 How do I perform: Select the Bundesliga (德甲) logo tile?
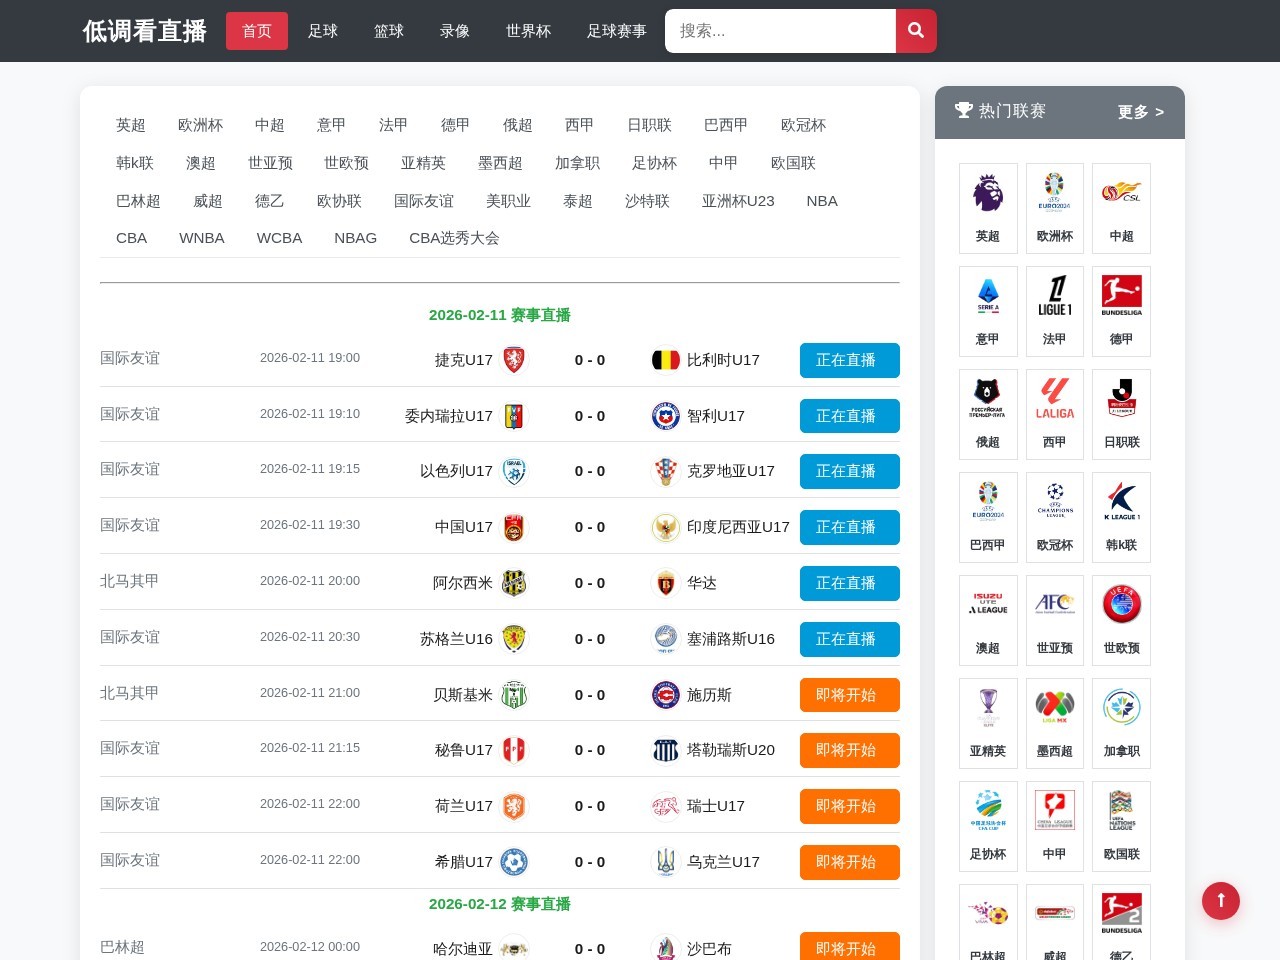[x=1121, y=311]
